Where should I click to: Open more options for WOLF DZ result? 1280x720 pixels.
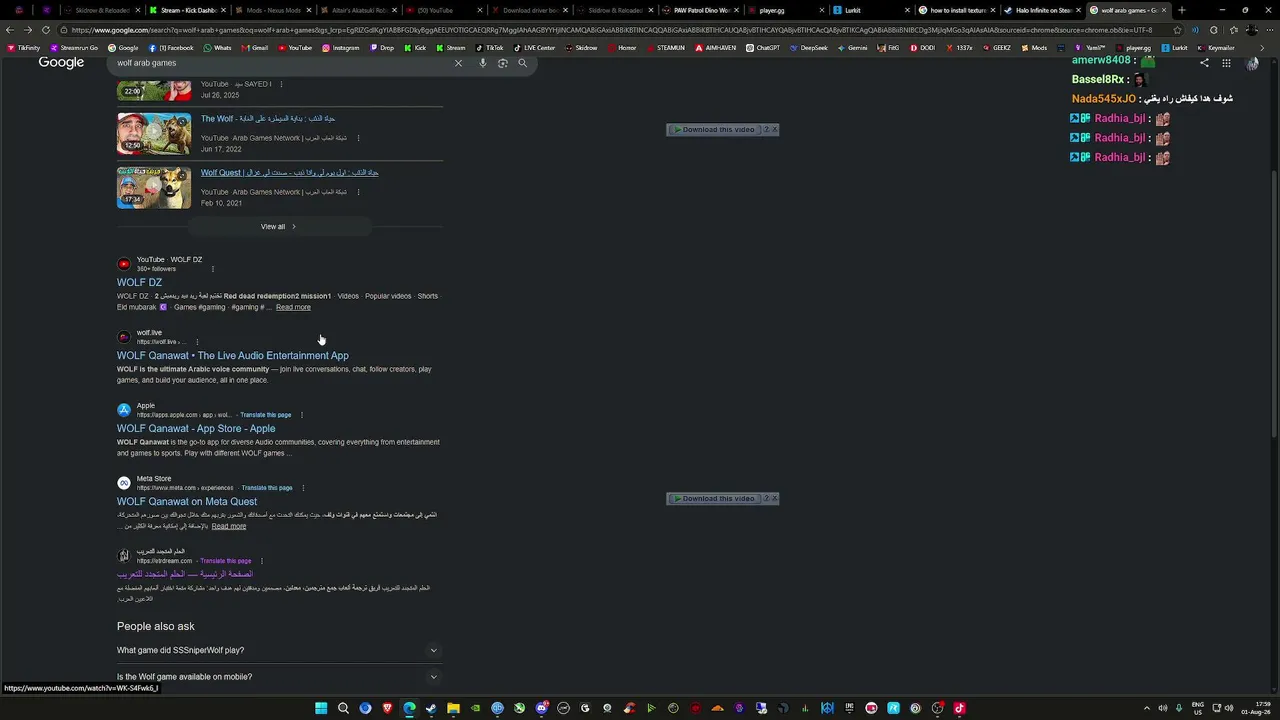pos(212,269)
